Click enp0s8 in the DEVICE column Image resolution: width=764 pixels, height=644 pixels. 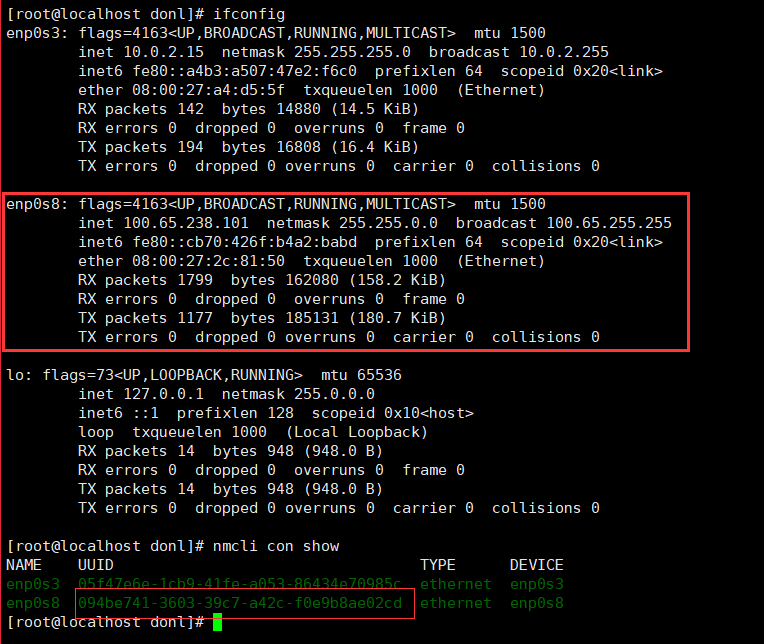coord(536,603)
